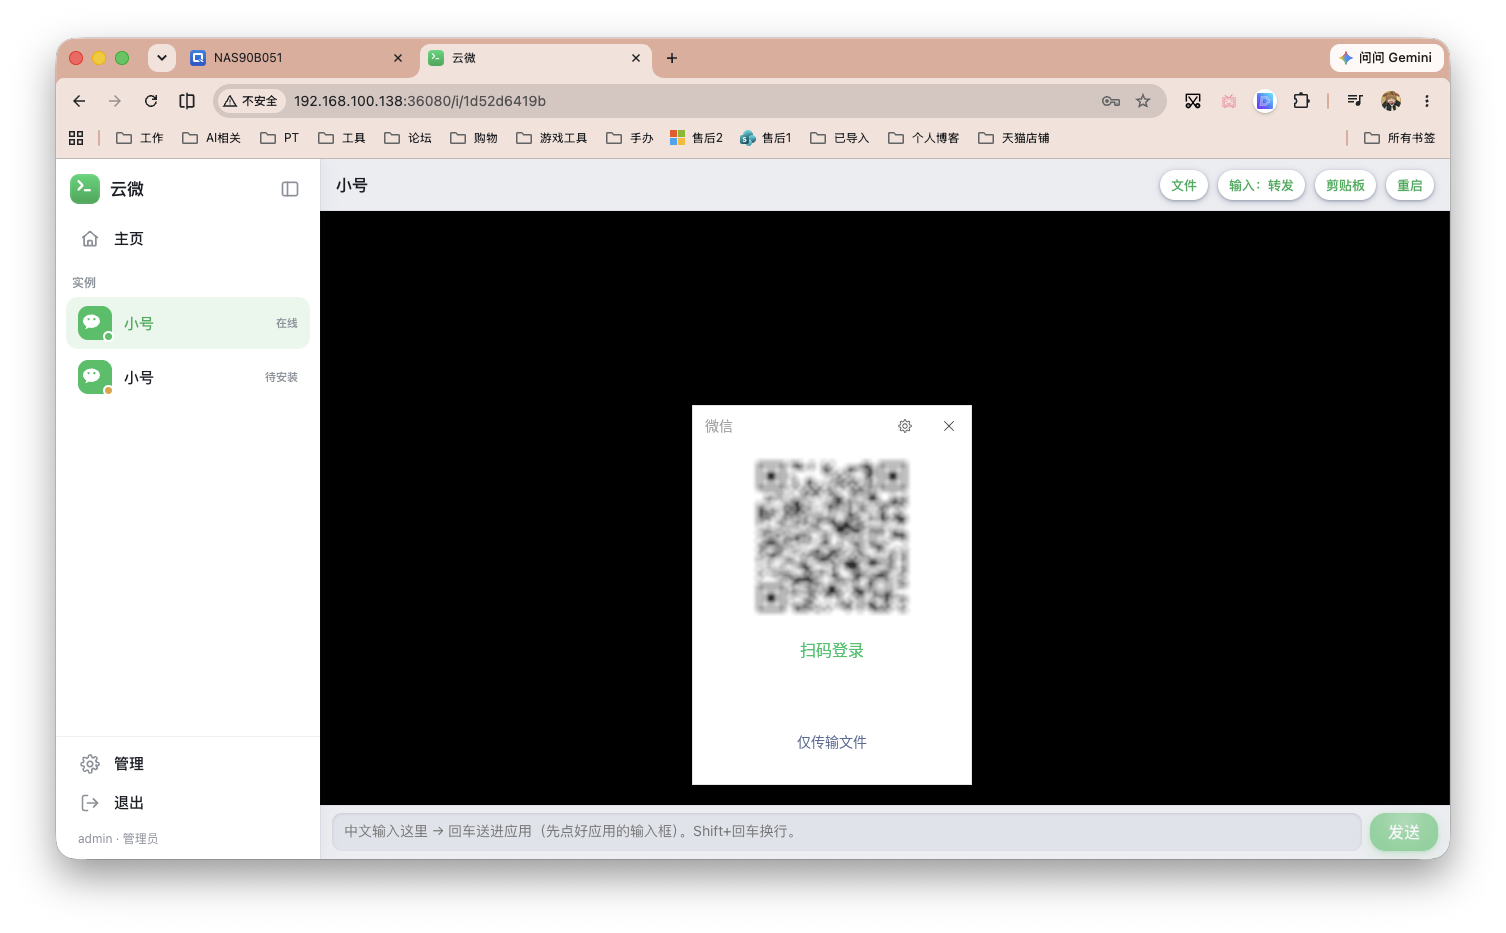This screenshot has height=933, width=1506.
Task: Toggle the 输入：转发 input mode button
Action: (1261, 186)
